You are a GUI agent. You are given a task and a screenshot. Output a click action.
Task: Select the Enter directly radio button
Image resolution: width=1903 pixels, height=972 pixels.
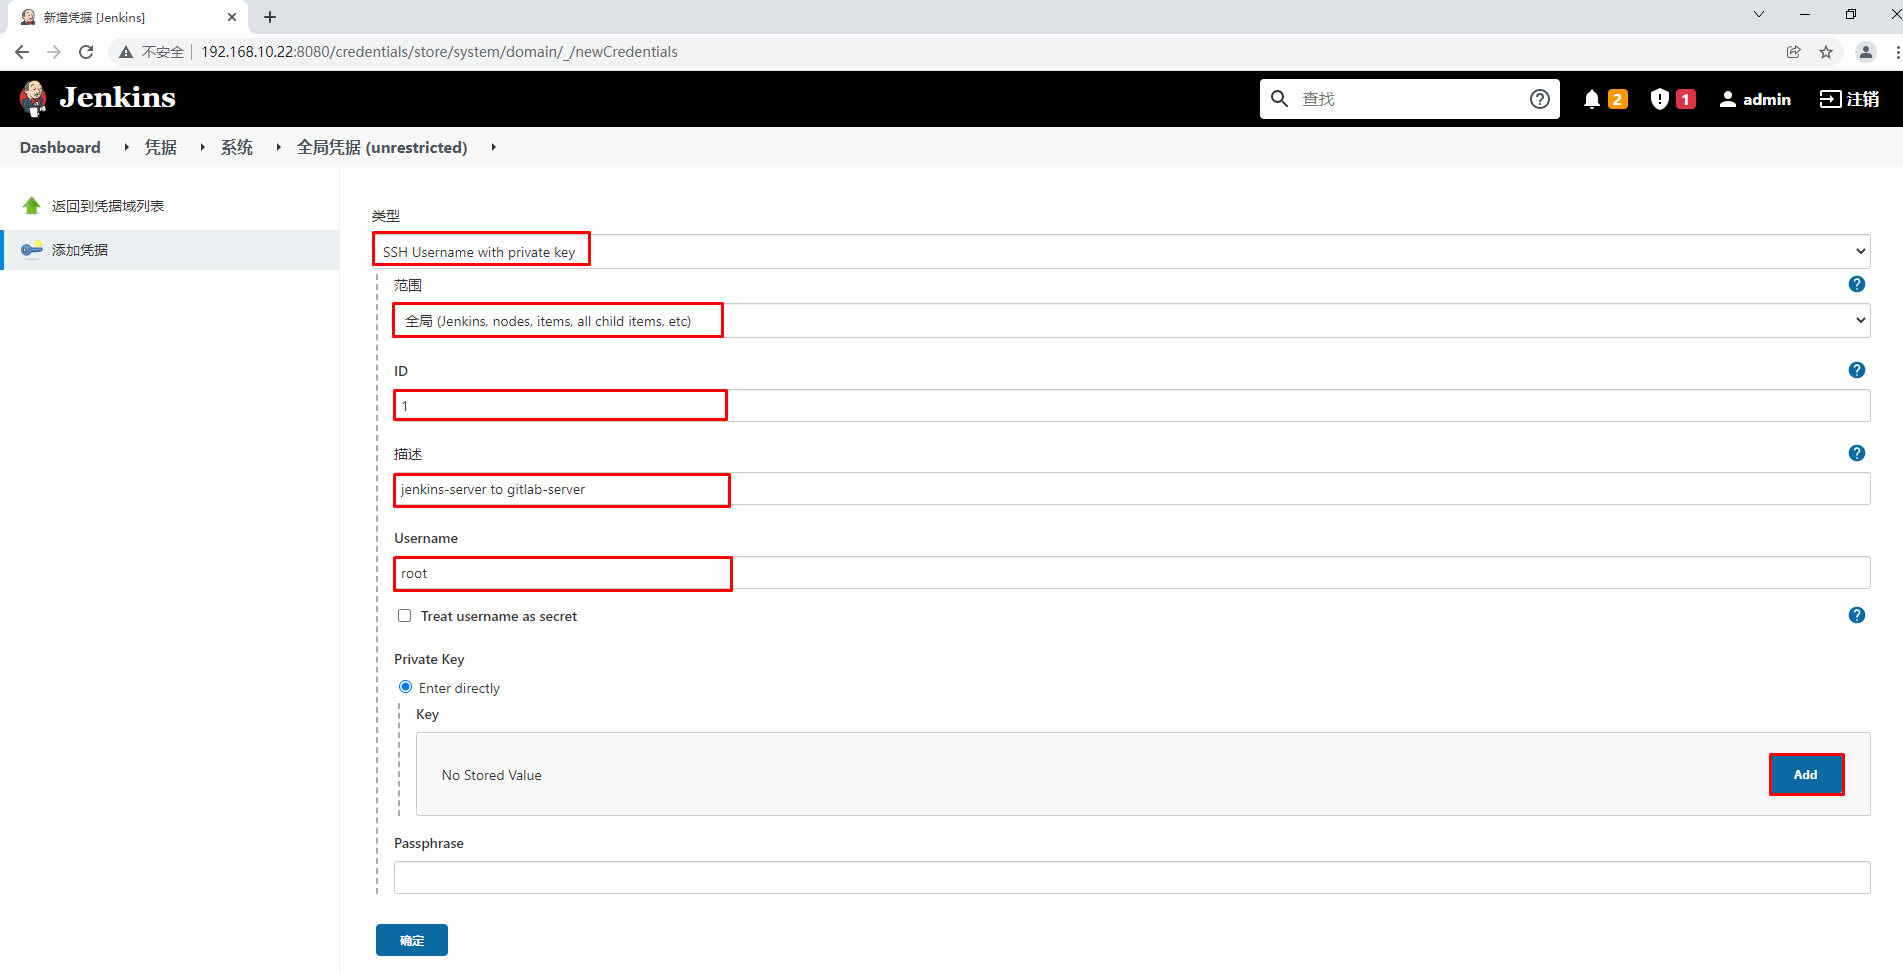point(406,687)
